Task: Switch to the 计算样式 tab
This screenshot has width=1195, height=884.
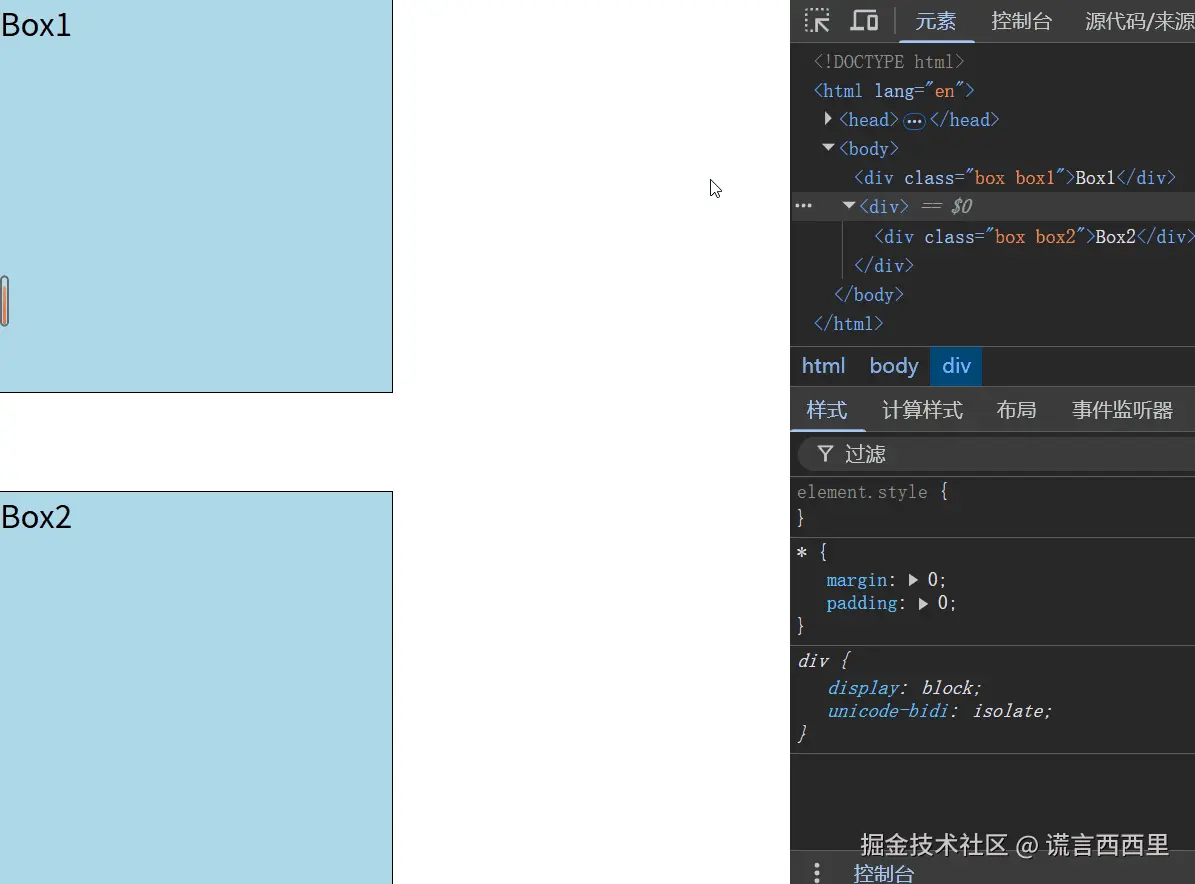Action: pyautogui.click(x=922, y=410)
